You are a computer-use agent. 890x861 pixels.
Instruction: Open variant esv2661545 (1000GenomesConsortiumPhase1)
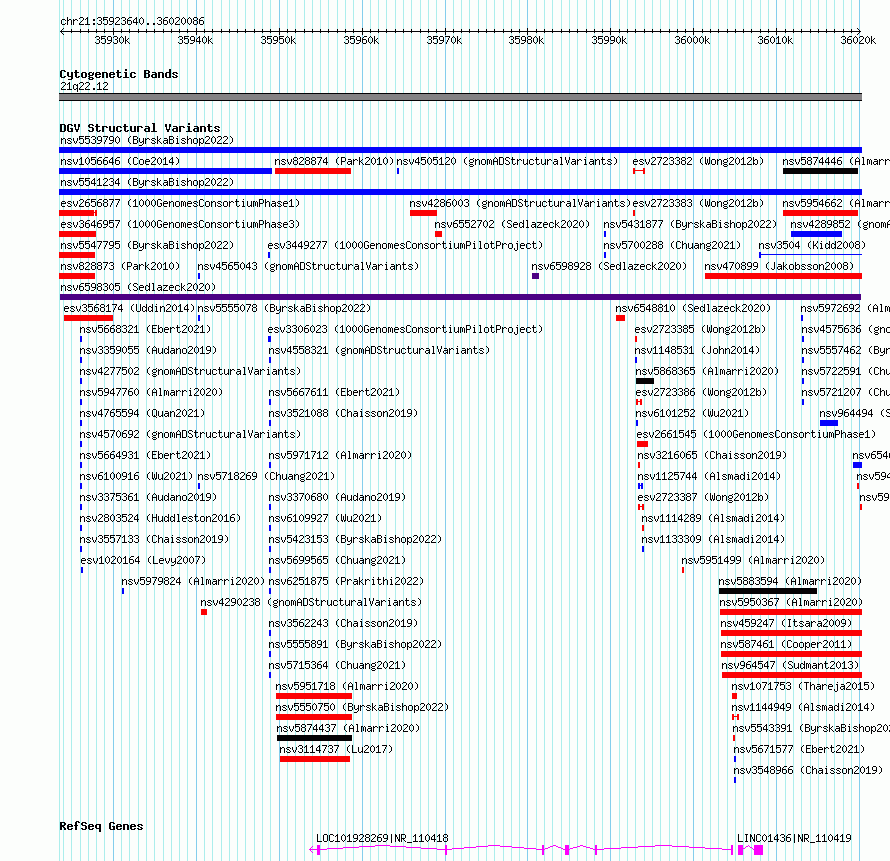[756, 434]
